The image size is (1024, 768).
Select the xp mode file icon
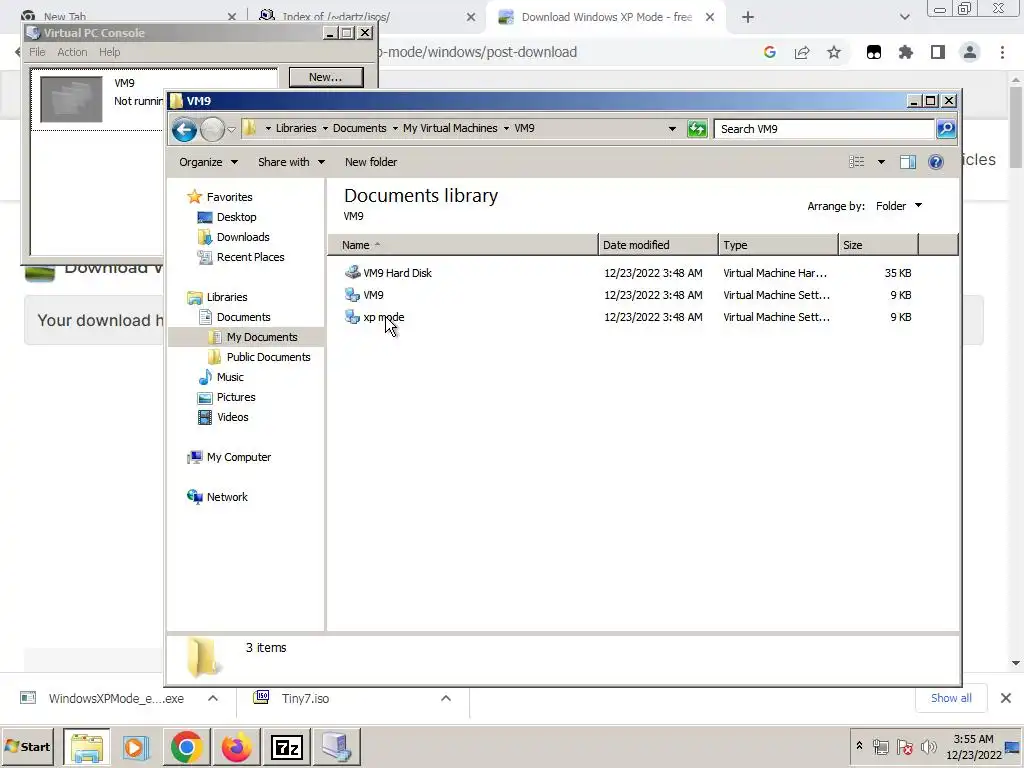353,317
